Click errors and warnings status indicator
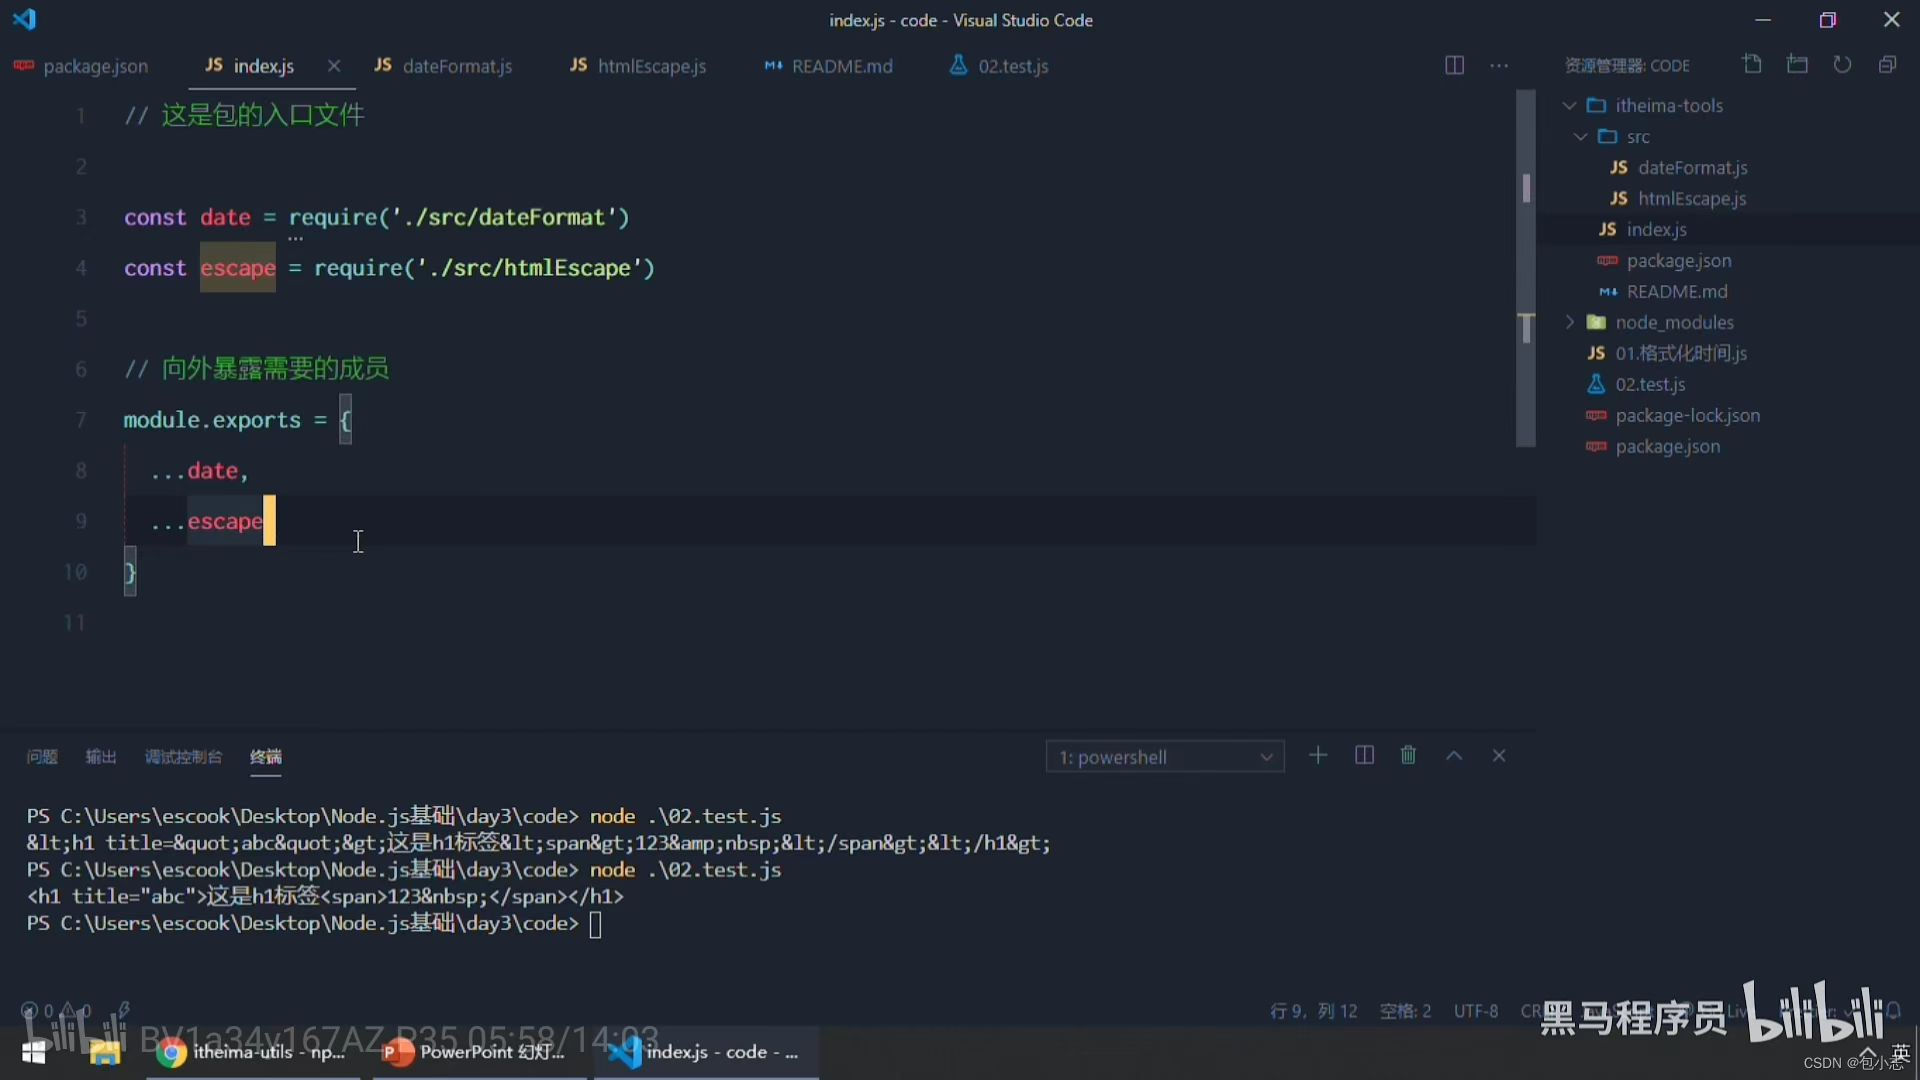Screen dimensions: 1920x1080 (56, 1010)
